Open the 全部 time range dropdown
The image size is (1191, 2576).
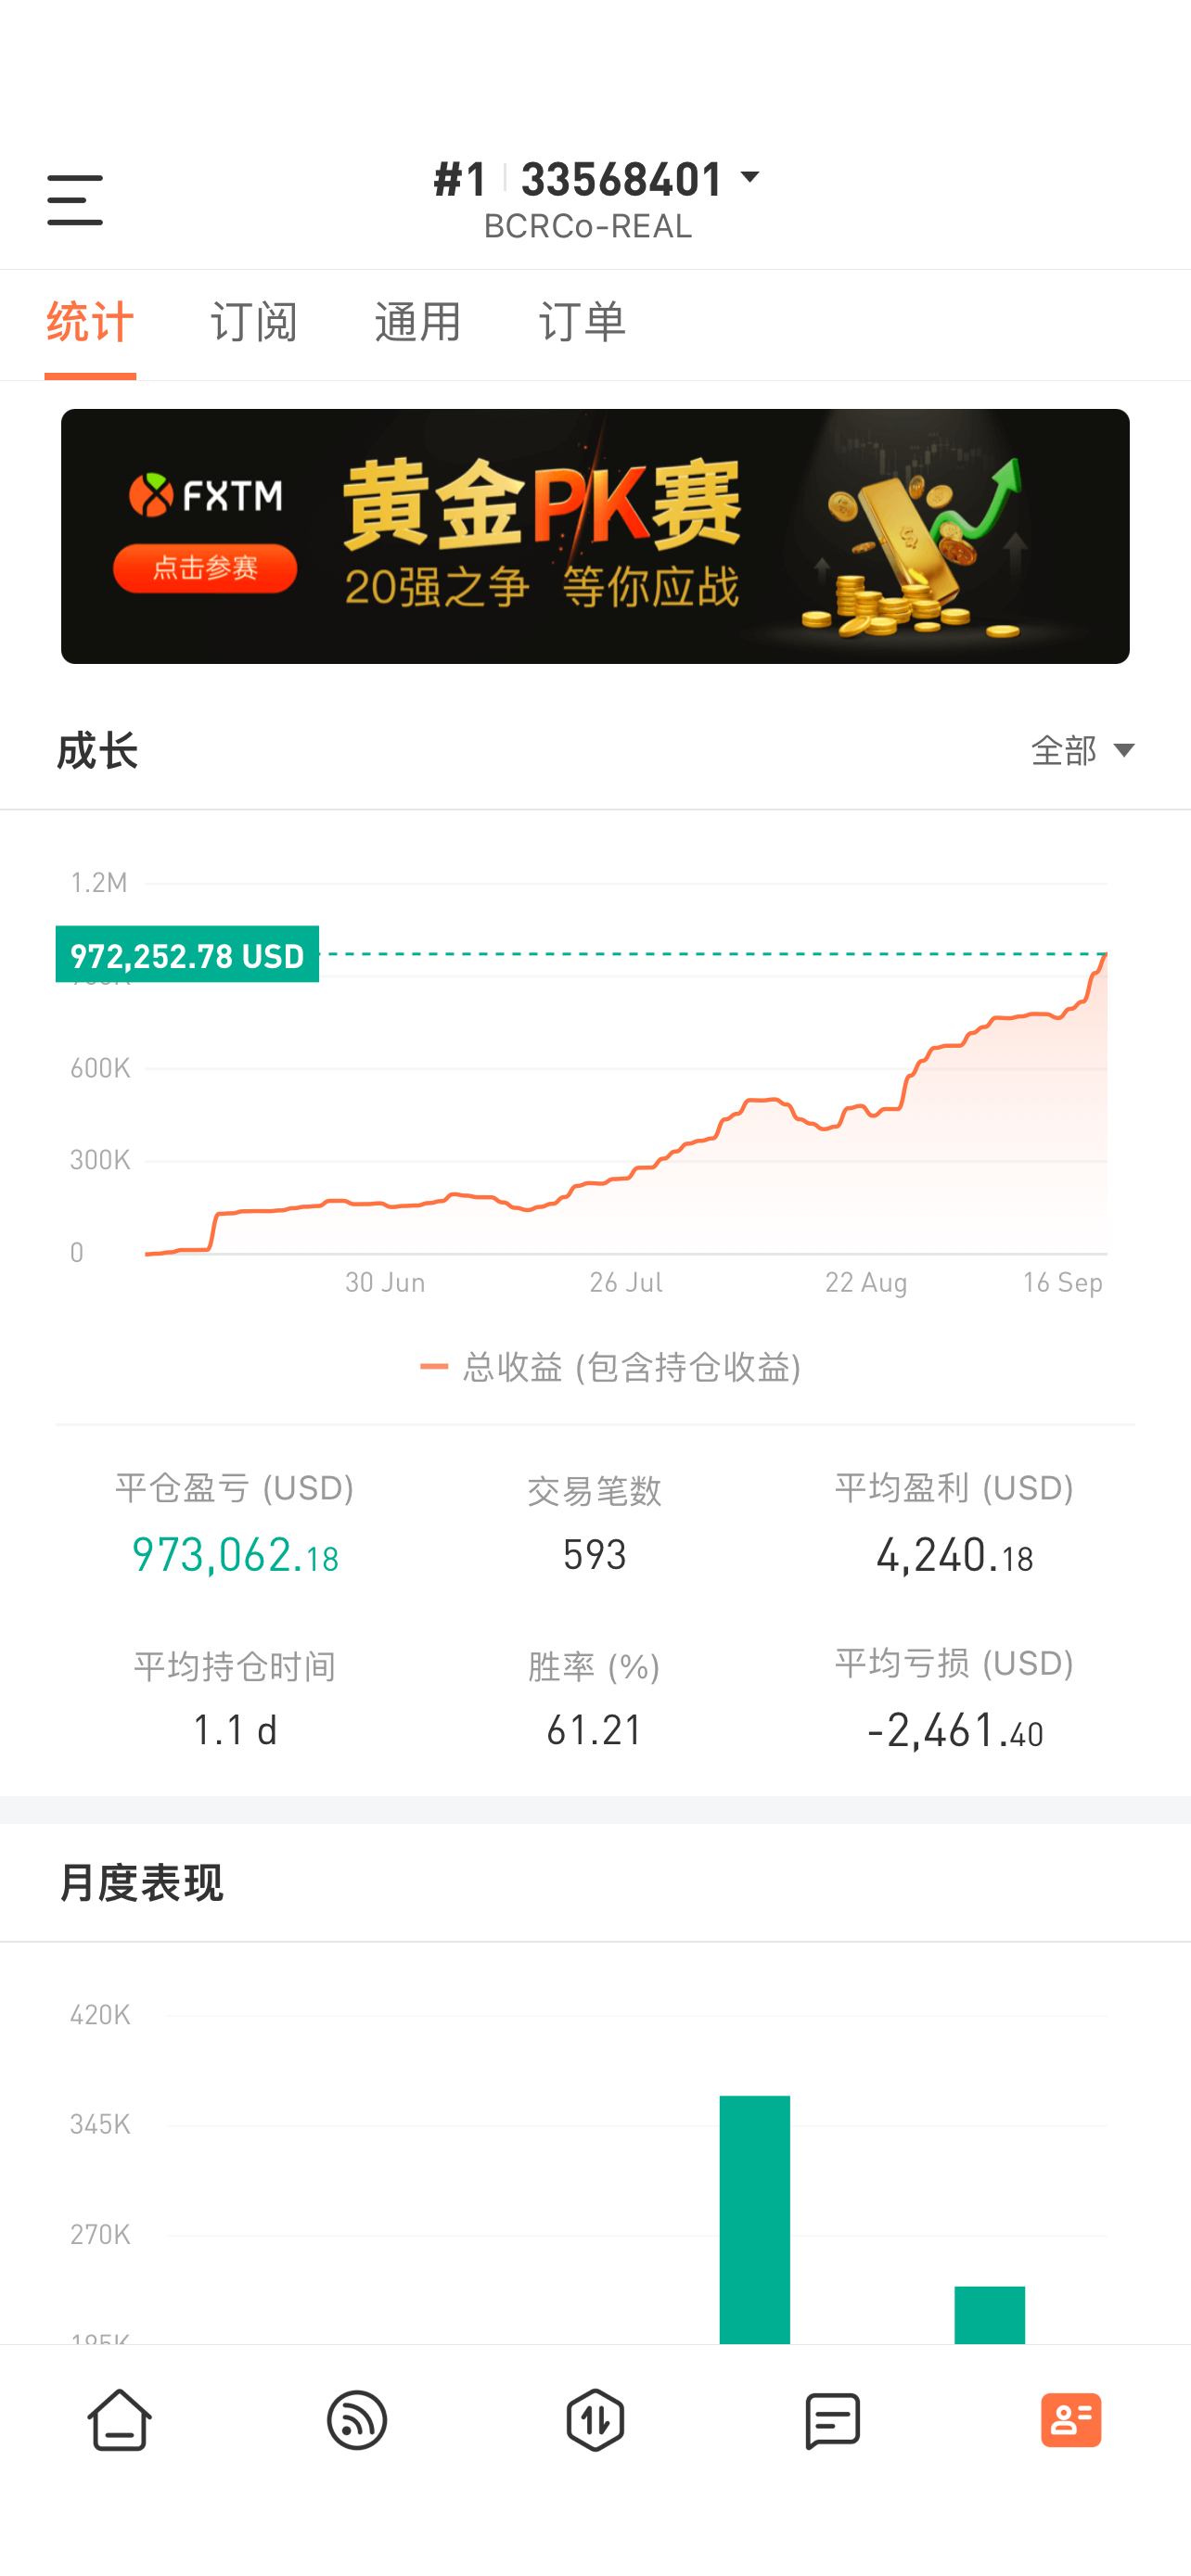[x=1083, y=750]
